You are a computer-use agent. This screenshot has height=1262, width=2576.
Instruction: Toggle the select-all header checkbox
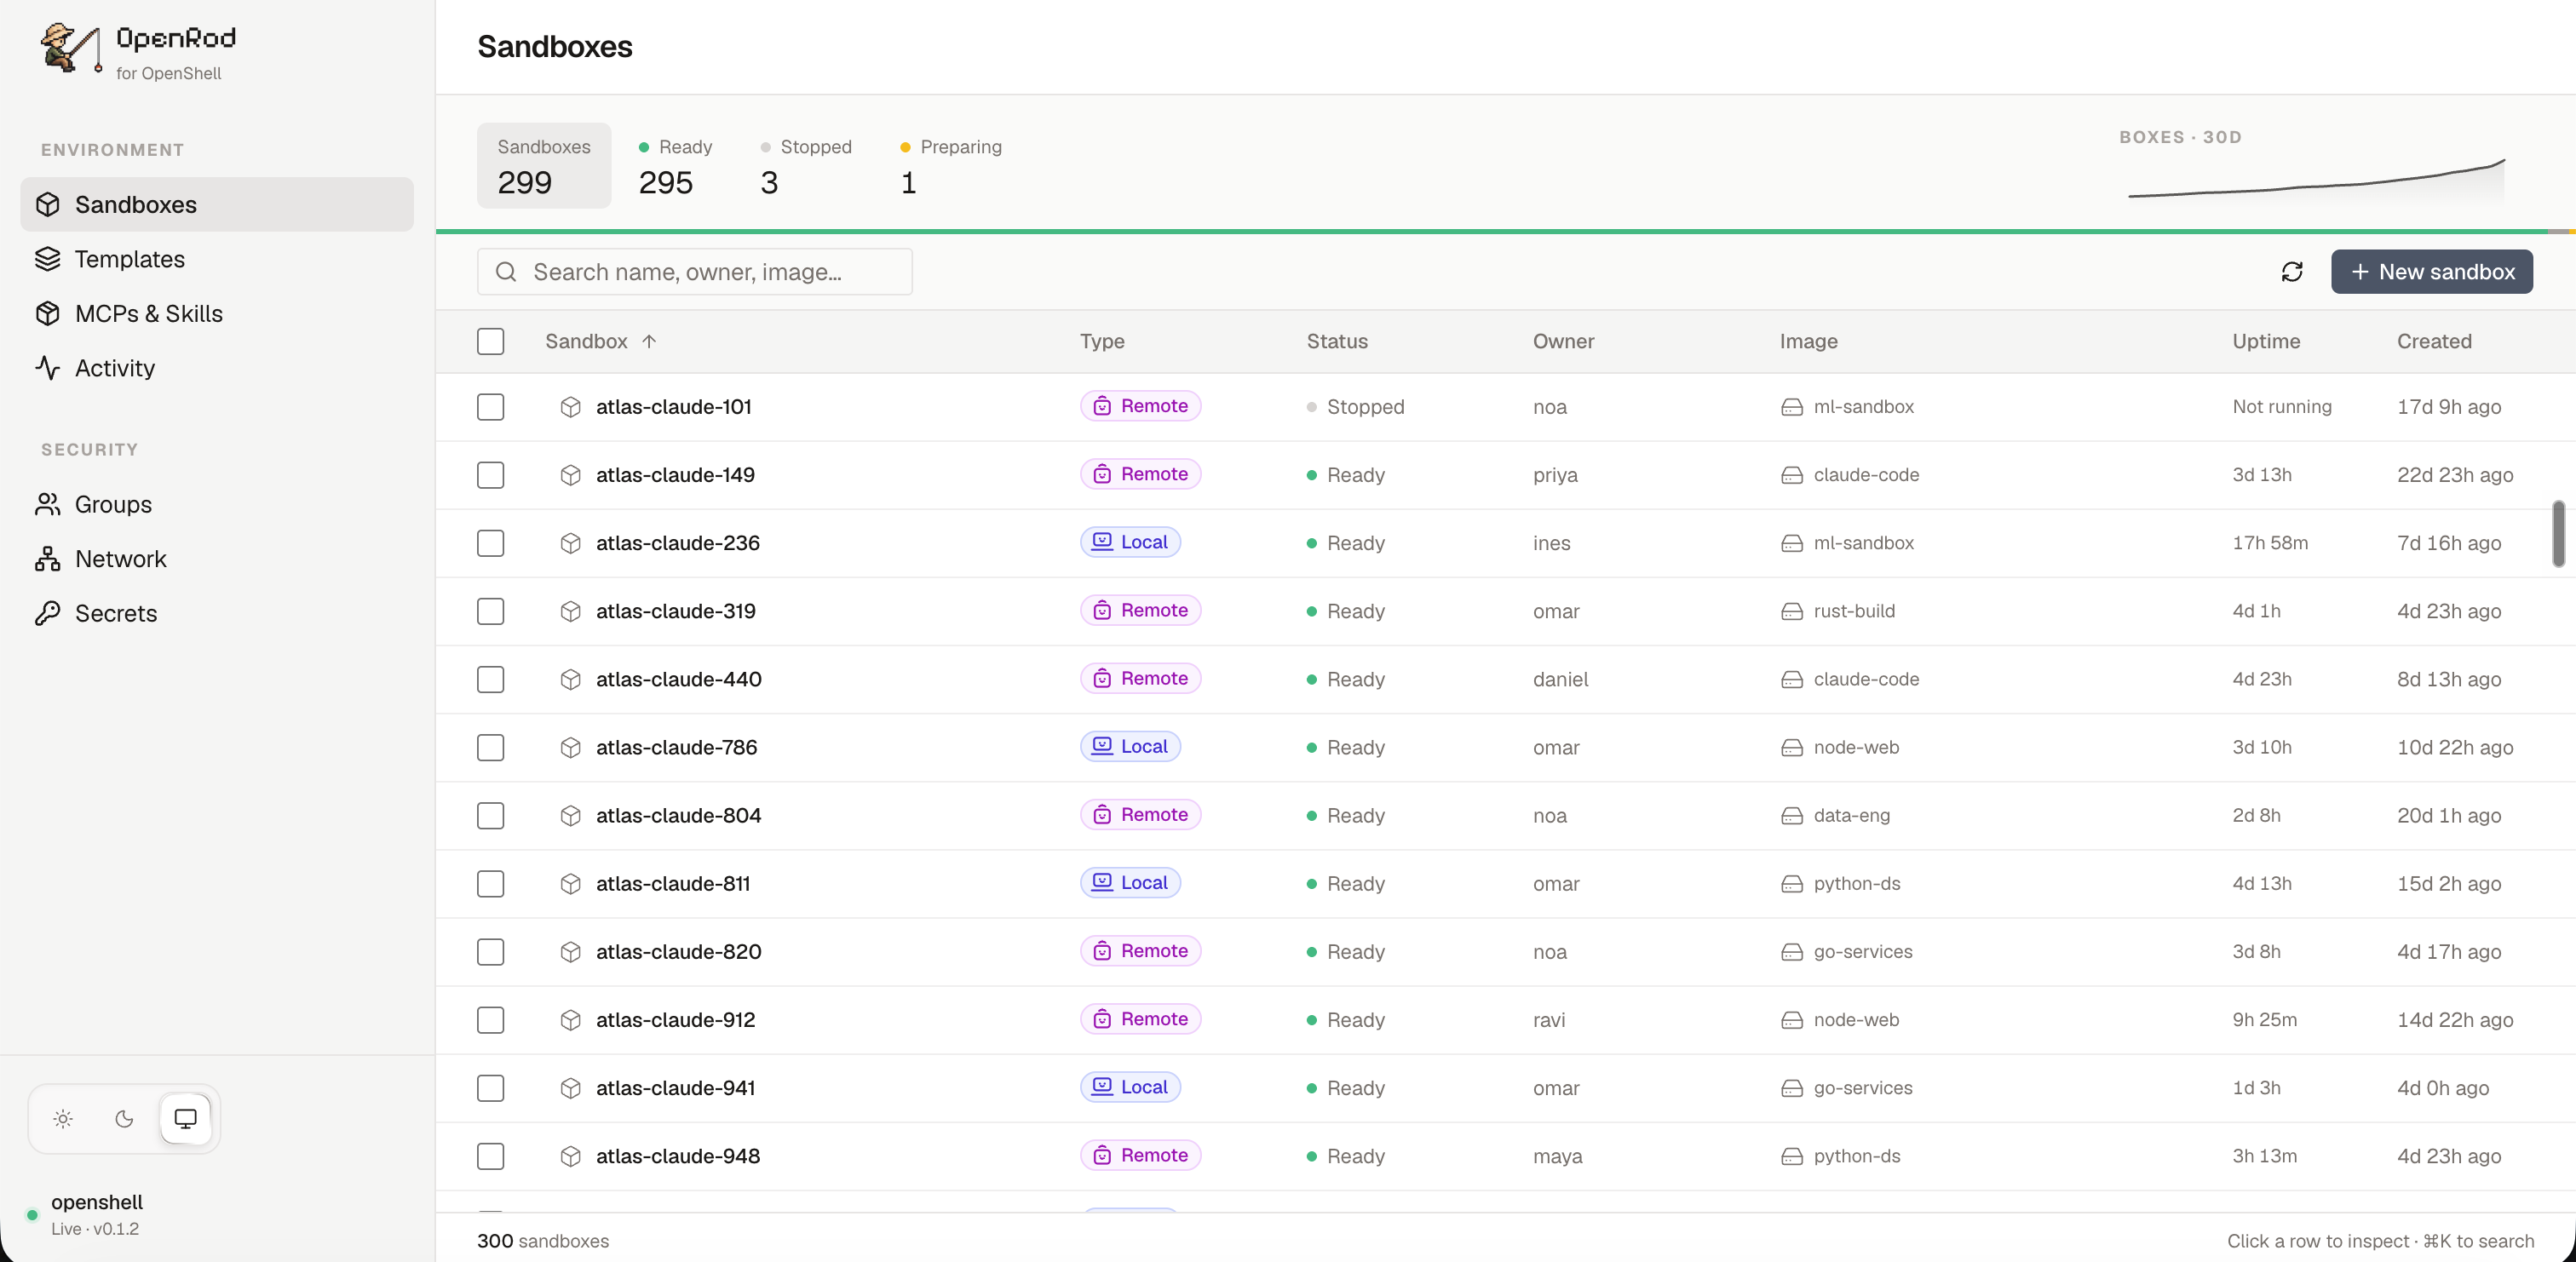490,341
